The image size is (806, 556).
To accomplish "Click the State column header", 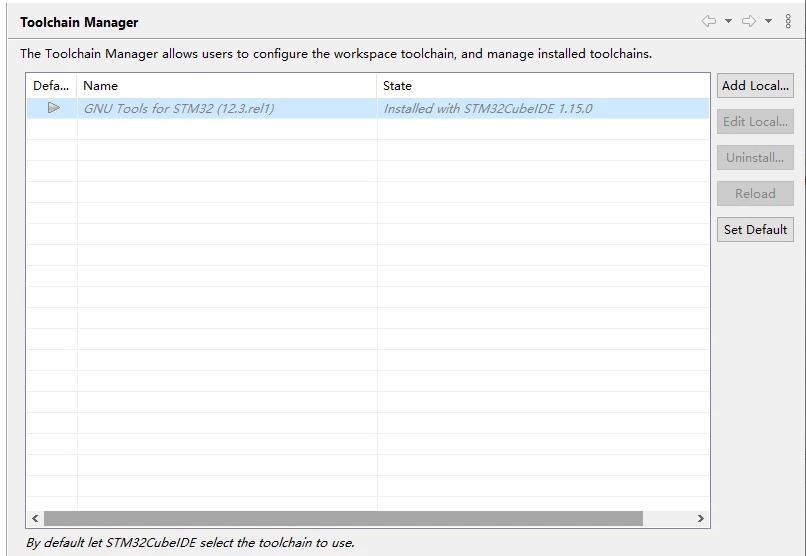I will [543, 86].
